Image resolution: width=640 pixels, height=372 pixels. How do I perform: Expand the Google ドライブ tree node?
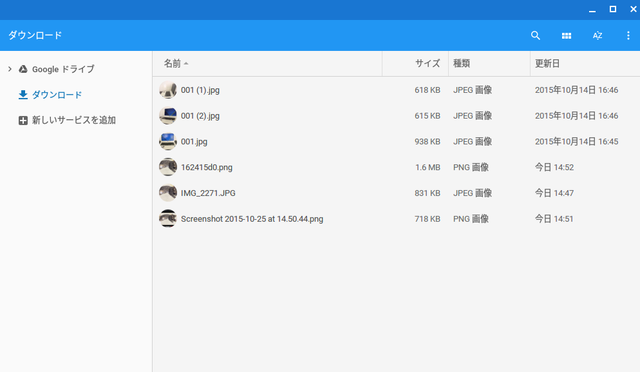[x=10, y=69]
